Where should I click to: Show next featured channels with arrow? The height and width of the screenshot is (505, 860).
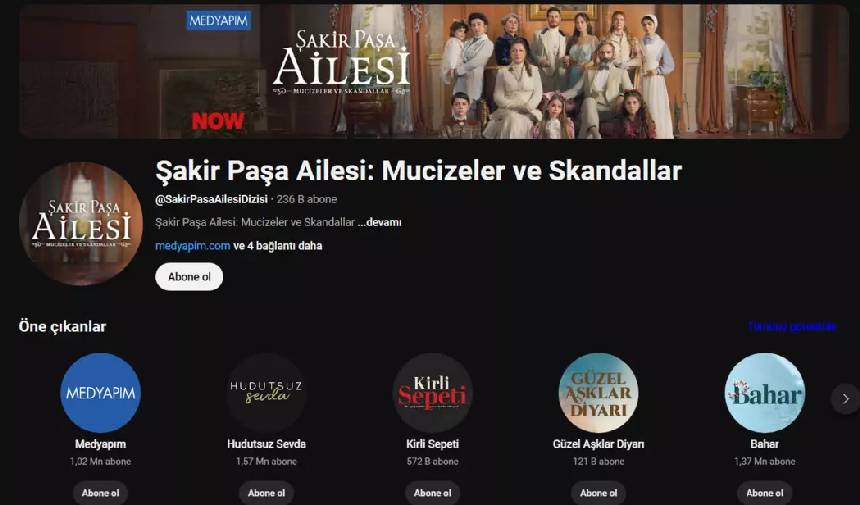click(x=845, y=399)
